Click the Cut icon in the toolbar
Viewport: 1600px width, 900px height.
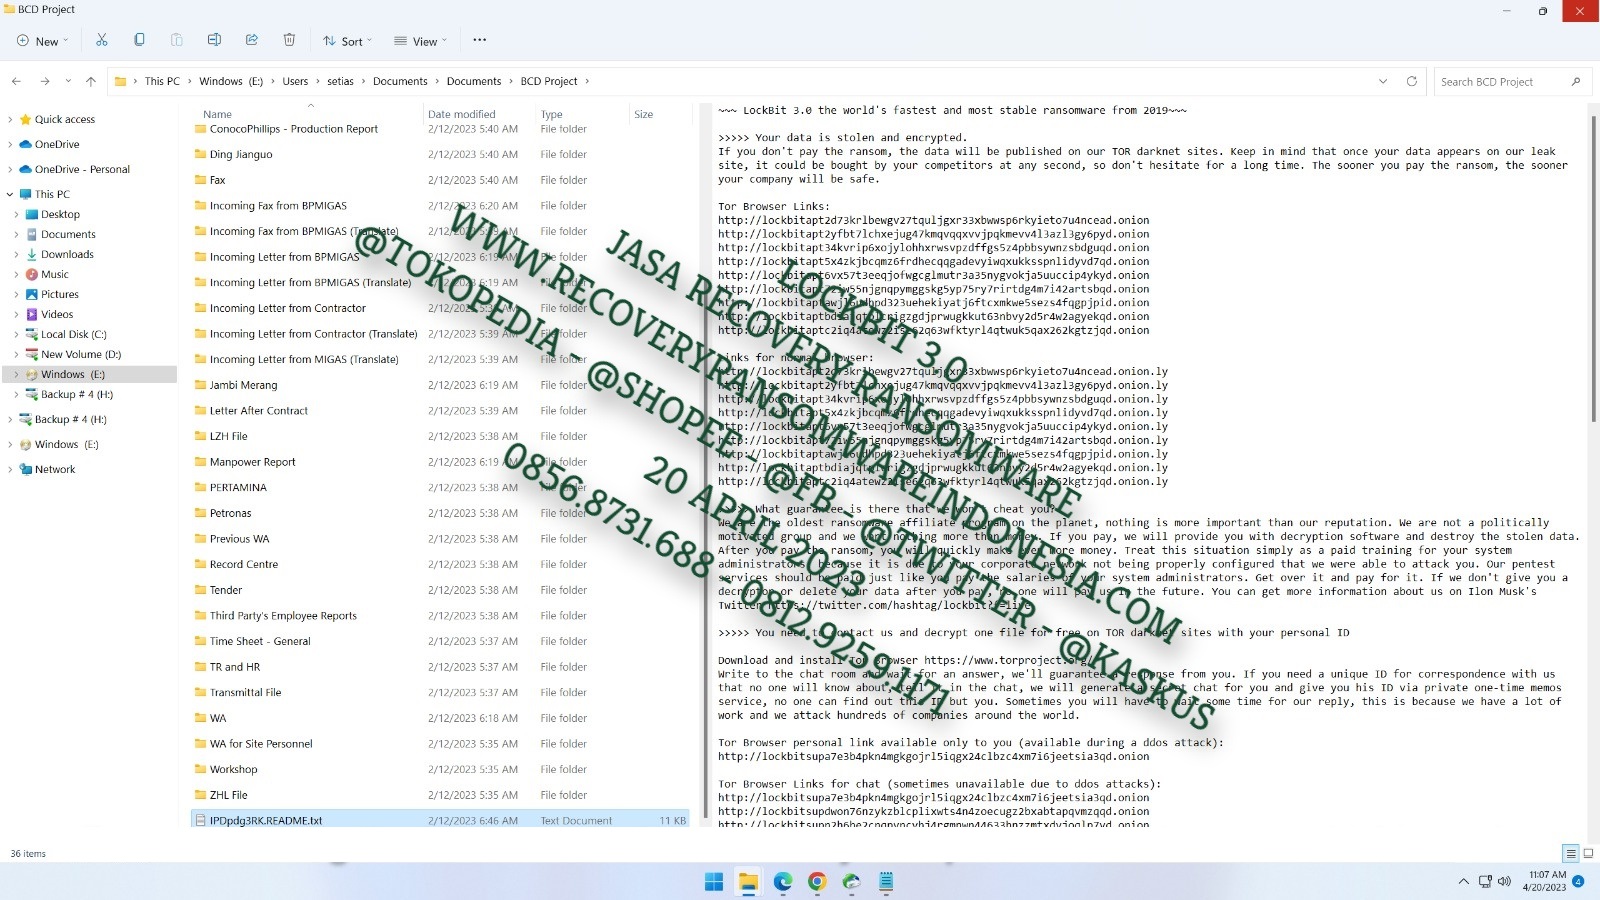click(x=102, y=40)
